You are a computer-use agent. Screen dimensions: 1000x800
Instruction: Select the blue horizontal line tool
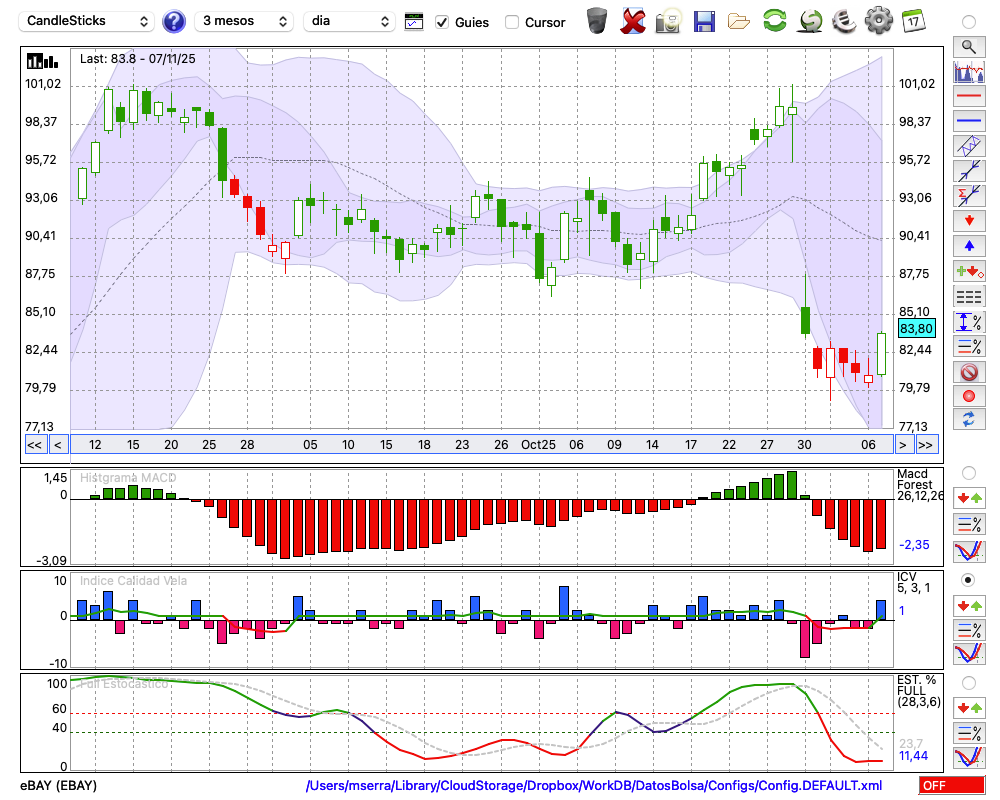click(969, 121)
